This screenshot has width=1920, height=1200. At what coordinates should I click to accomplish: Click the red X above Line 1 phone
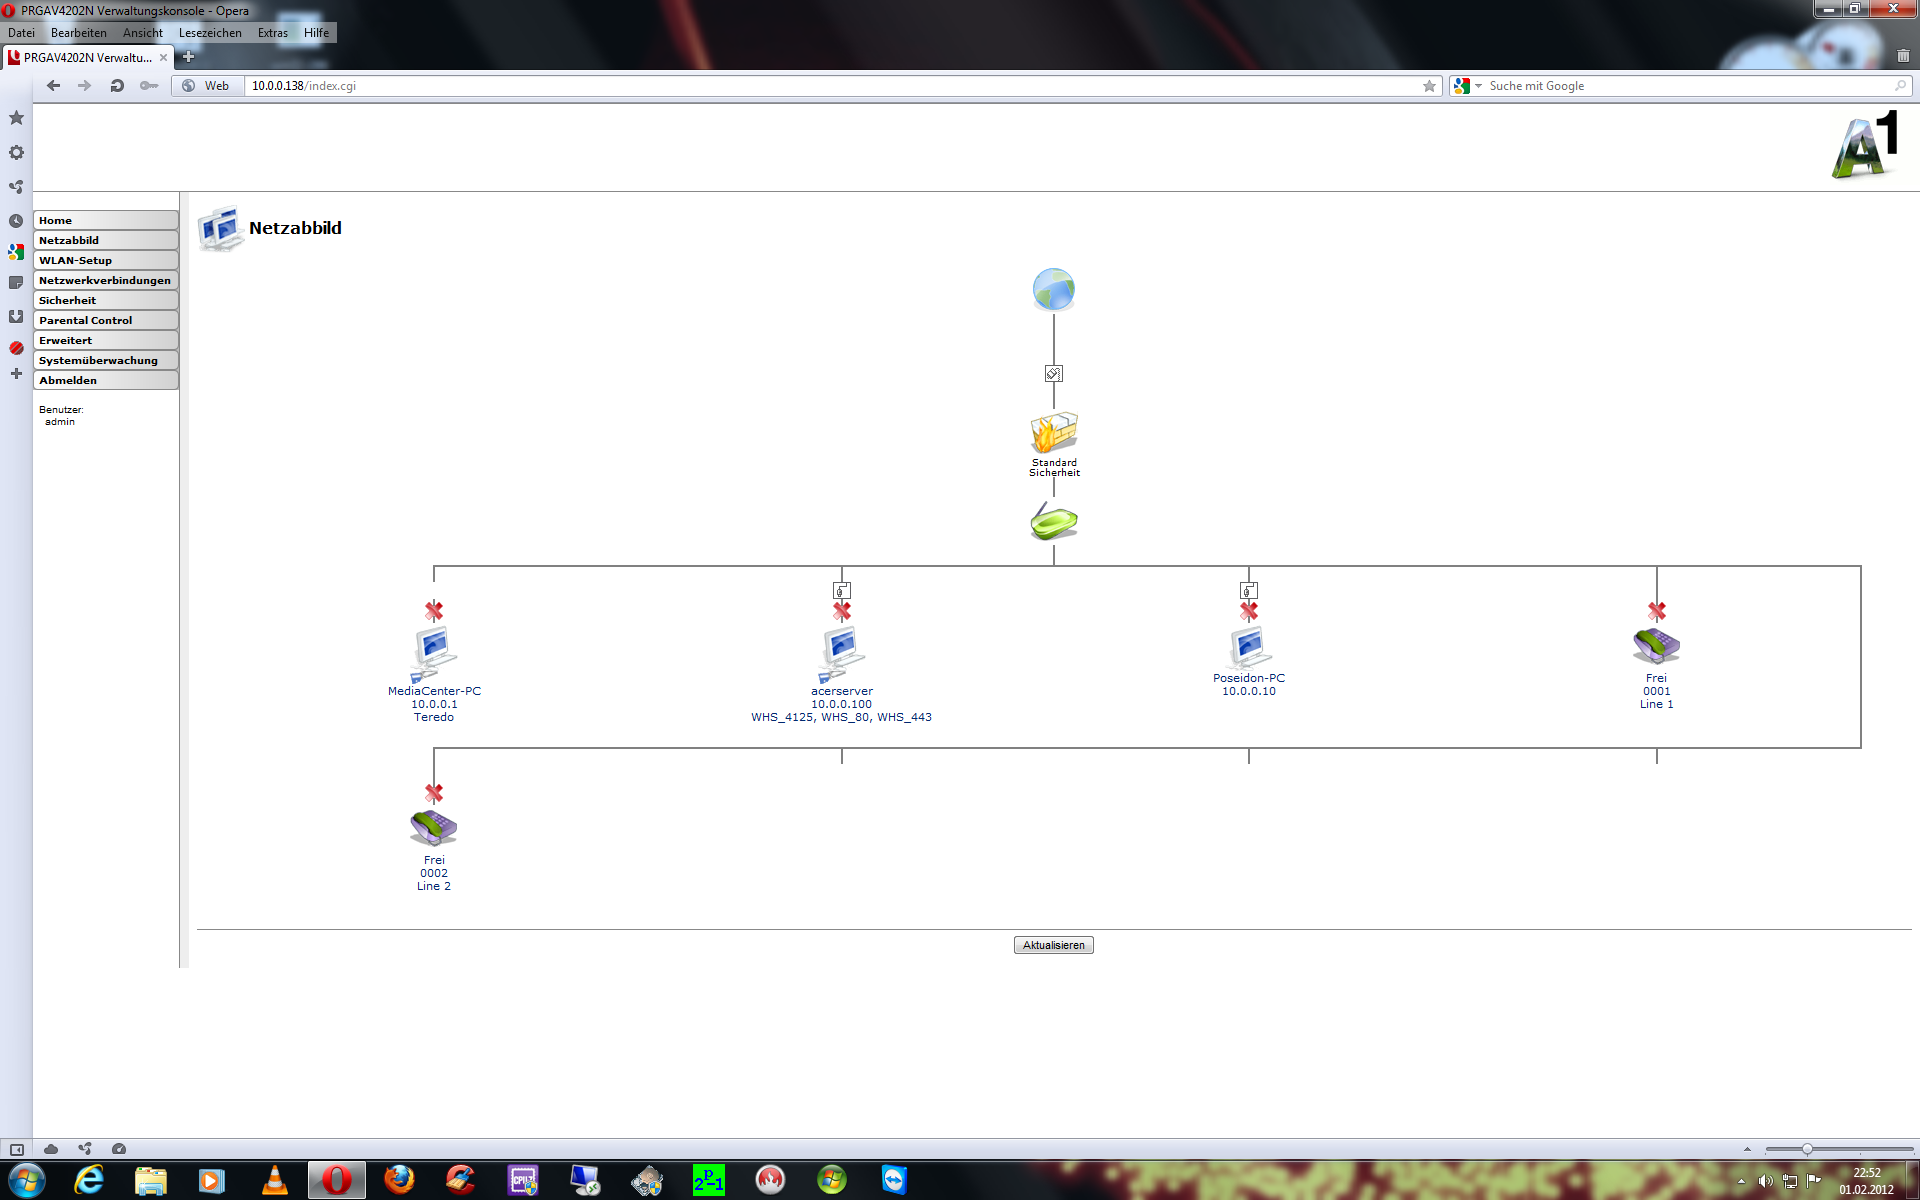click(x=1656, y=610)
